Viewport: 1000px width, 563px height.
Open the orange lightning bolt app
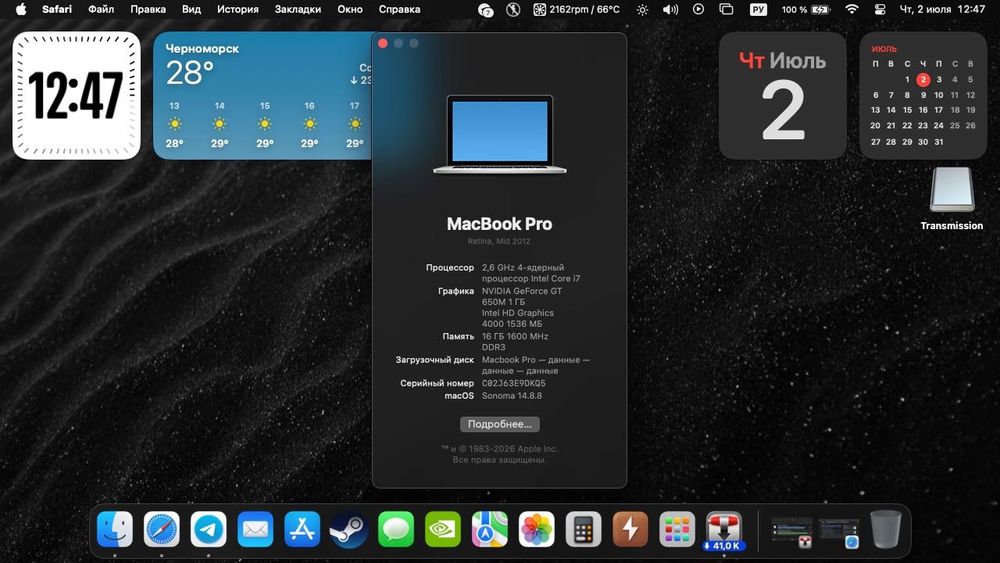pyautogui.click(x=630, y=529)
